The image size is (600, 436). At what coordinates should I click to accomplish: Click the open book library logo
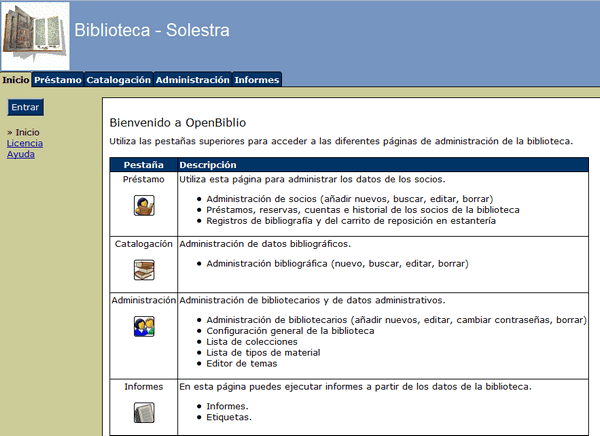35,36
